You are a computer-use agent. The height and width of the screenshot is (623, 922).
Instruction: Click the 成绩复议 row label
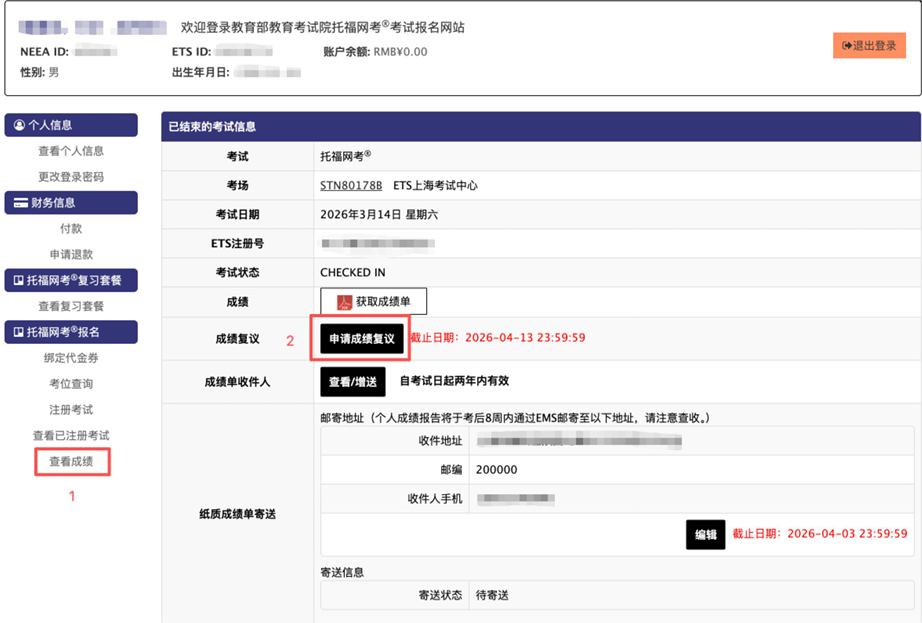point(238,339)
